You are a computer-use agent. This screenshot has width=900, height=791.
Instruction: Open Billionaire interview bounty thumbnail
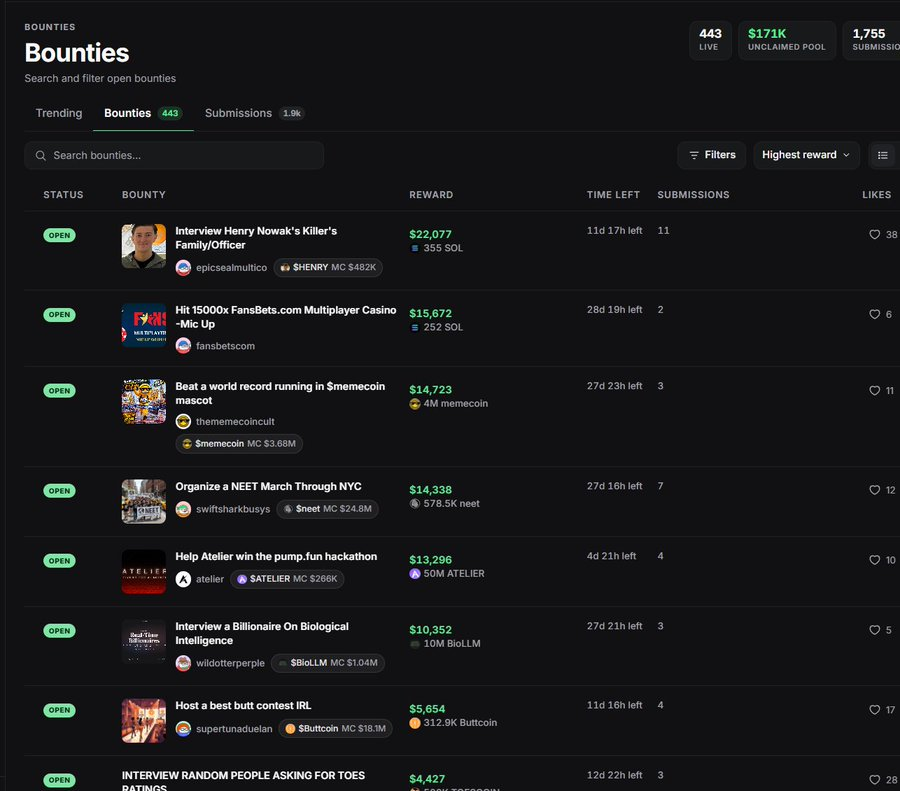[143, 641]
